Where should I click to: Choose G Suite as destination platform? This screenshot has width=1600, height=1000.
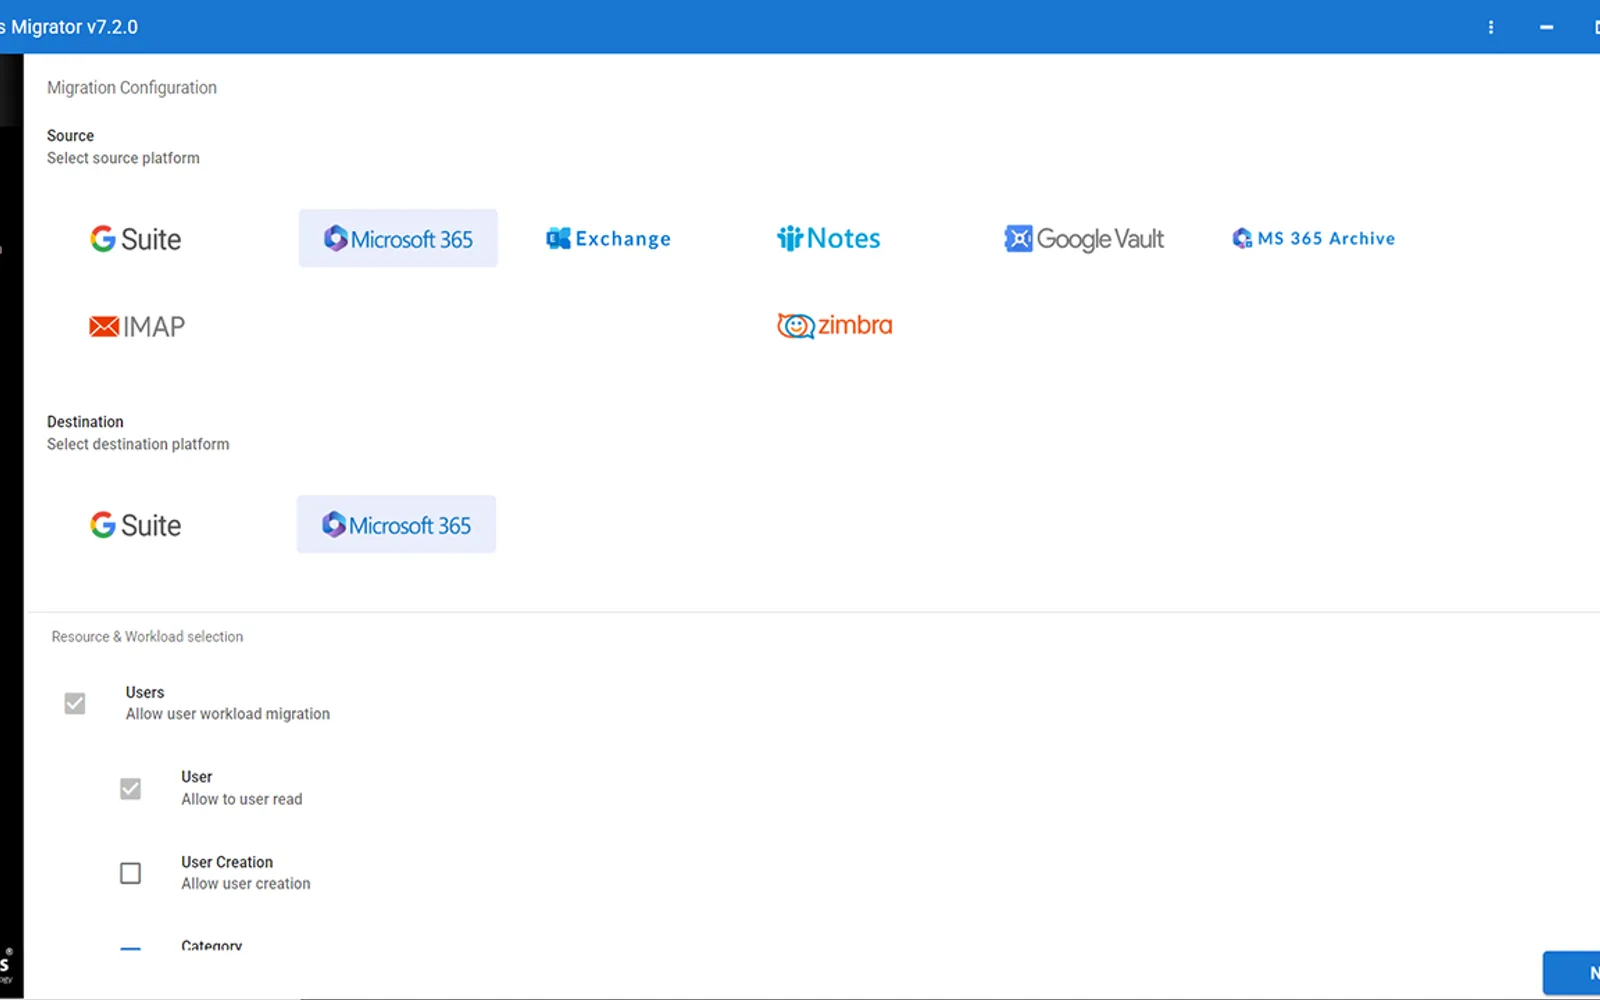tap(136, 525)
